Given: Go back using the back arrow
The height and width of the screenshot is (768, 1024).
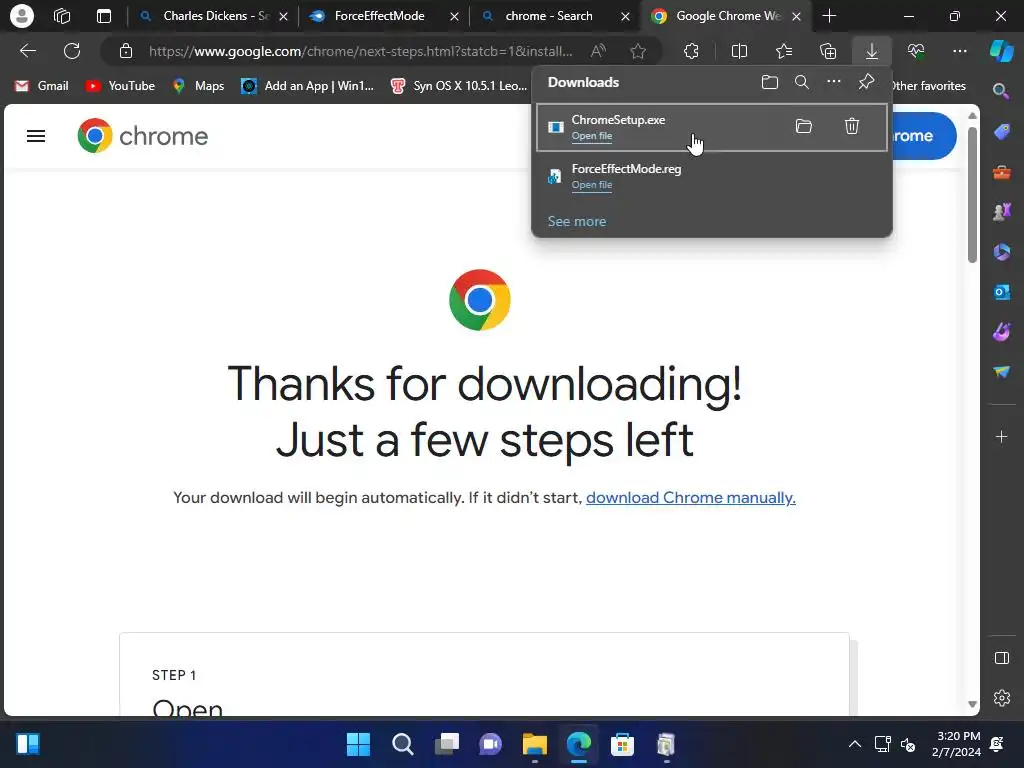Looking at the screenshot, I should coord(28,51).
